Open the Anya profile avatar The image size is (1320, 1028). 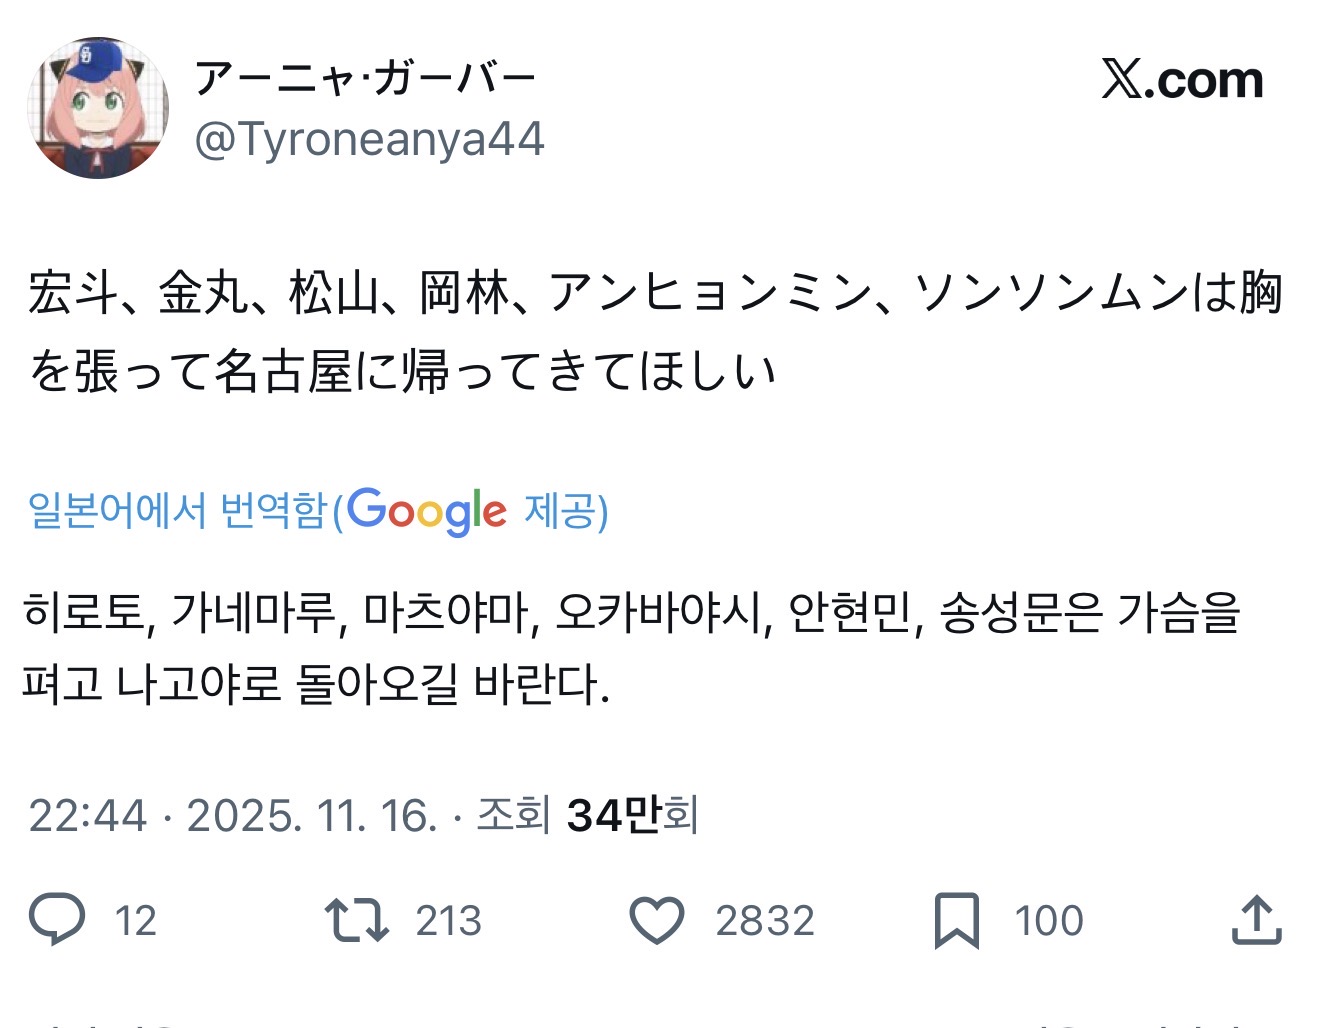point(98,109)
